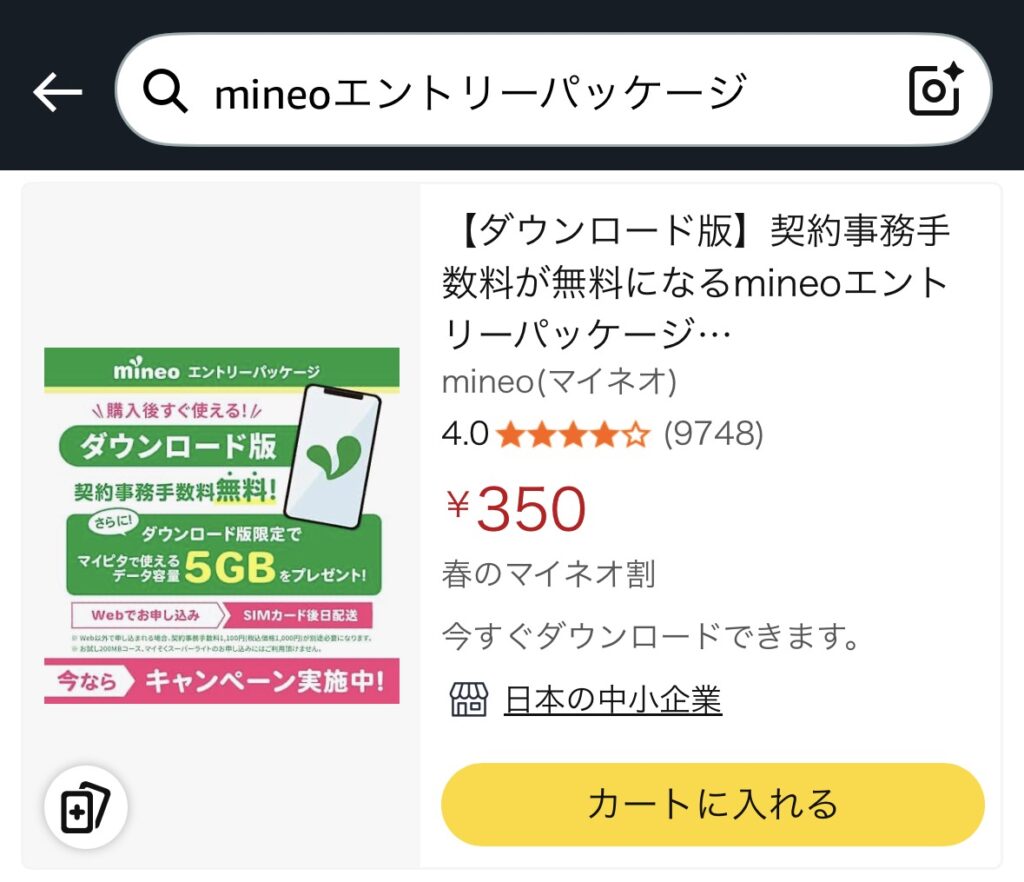
Task: Click the 春のマイネオ割 deal label
Action: [548, 574]
